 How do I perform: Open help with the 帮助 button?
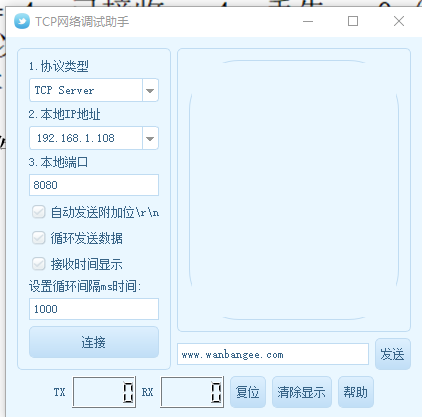[x=356, y=392]
